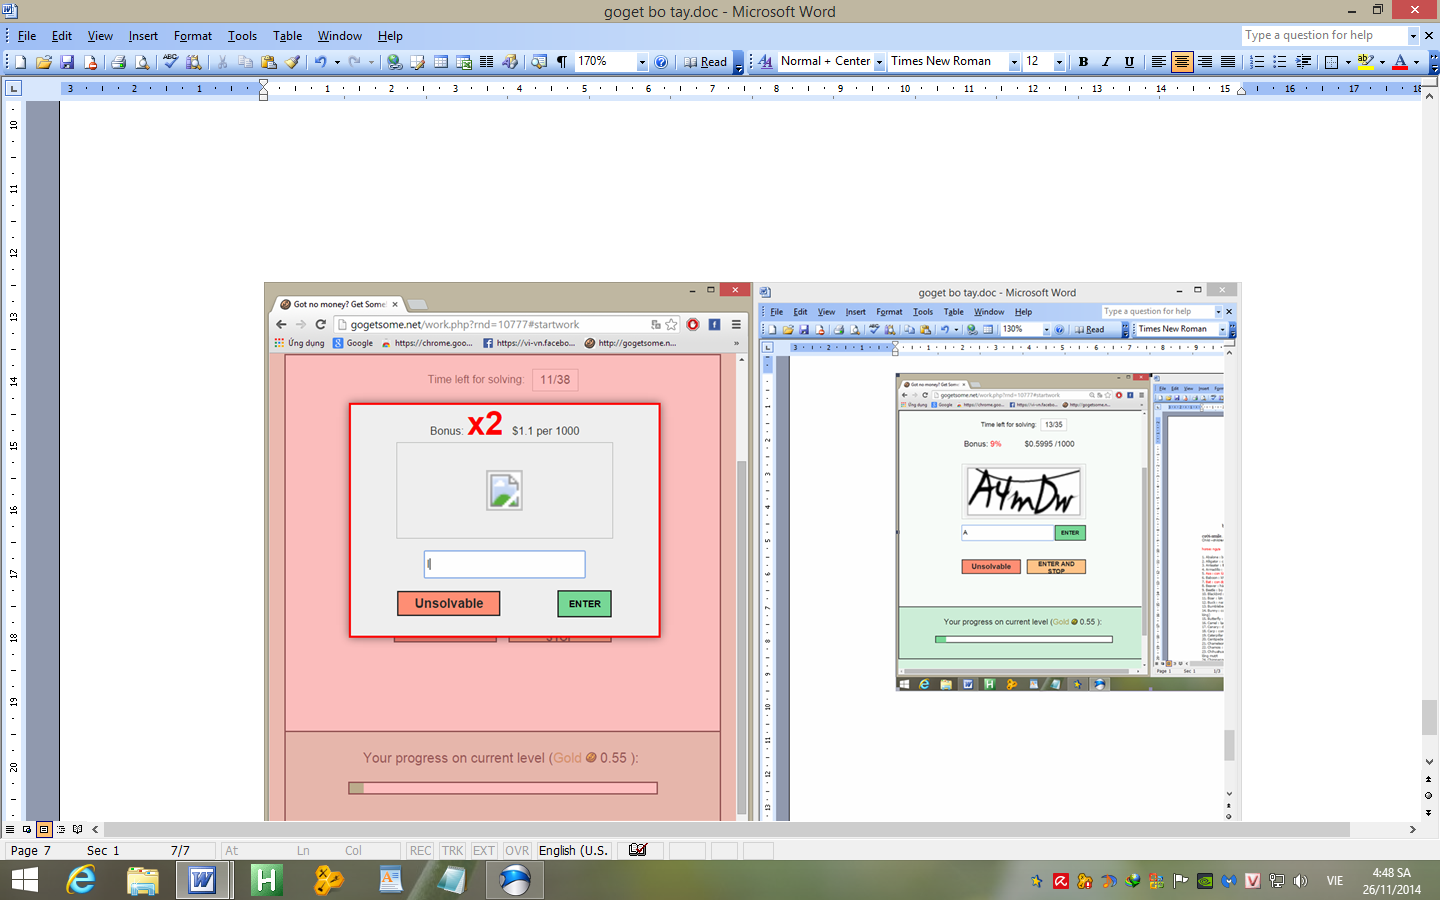Undo the last action
Screen dimensions: 1440x900
(320, 62)
